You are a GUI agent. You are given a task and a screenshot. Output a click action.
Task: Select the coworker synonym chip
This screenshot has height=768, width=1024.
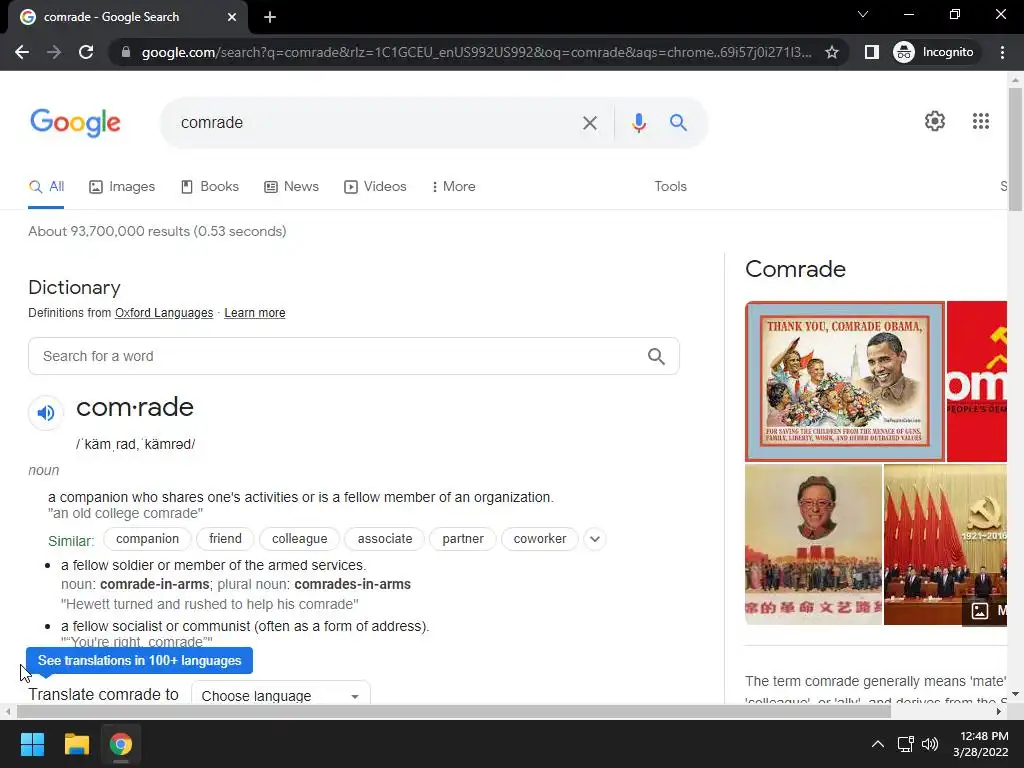click(540, 539)
